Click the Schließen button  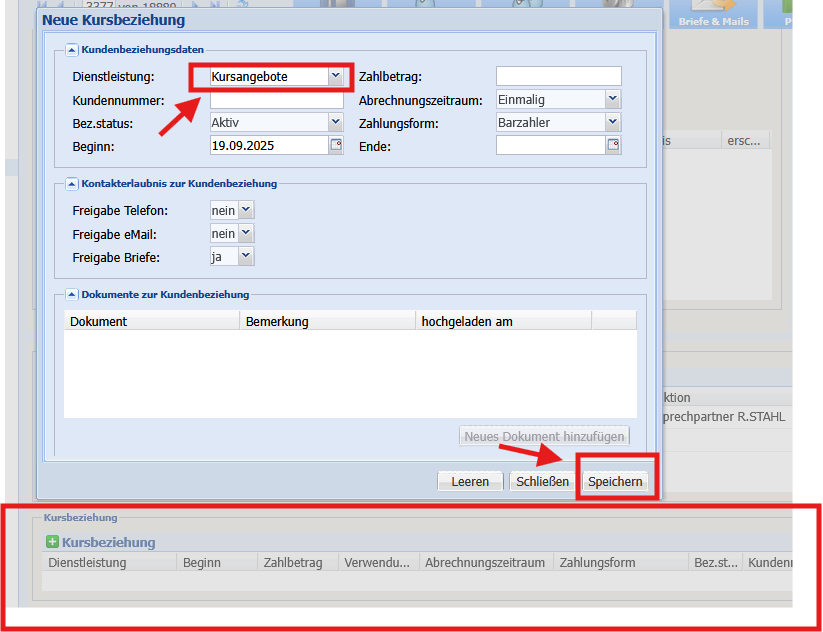pos(542,482)
